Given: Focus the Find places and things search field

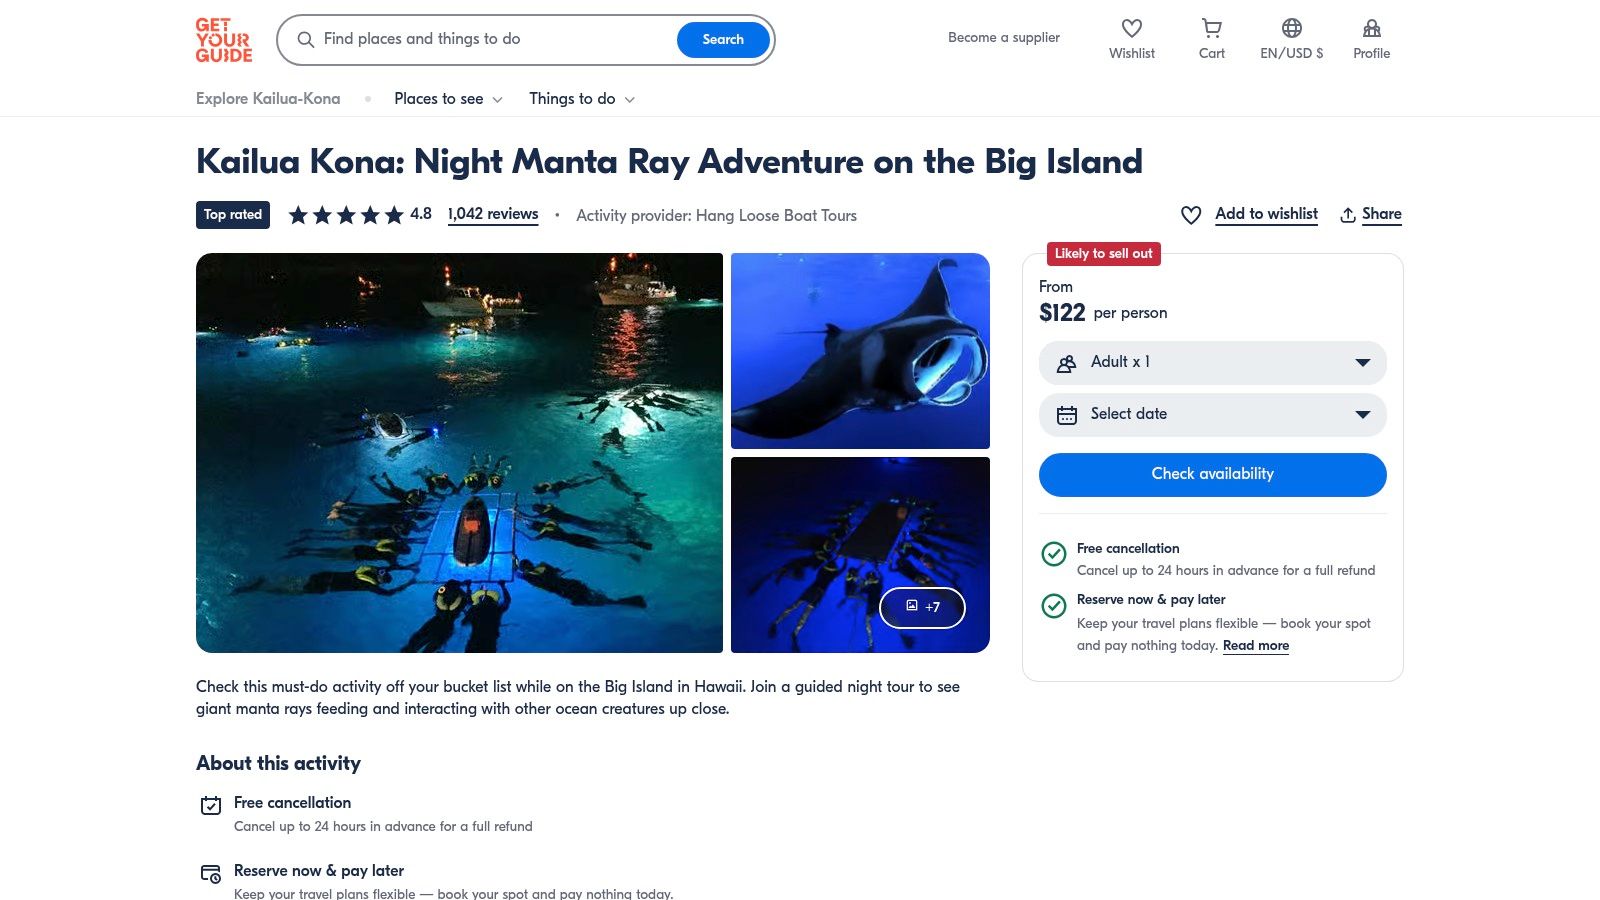Looking at the screenshot, I should tap(490, 39).
